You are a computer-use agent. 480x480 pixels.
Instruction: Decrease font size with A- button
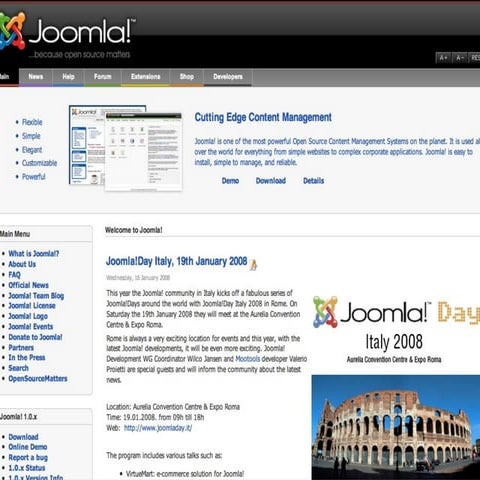(460, 58)
